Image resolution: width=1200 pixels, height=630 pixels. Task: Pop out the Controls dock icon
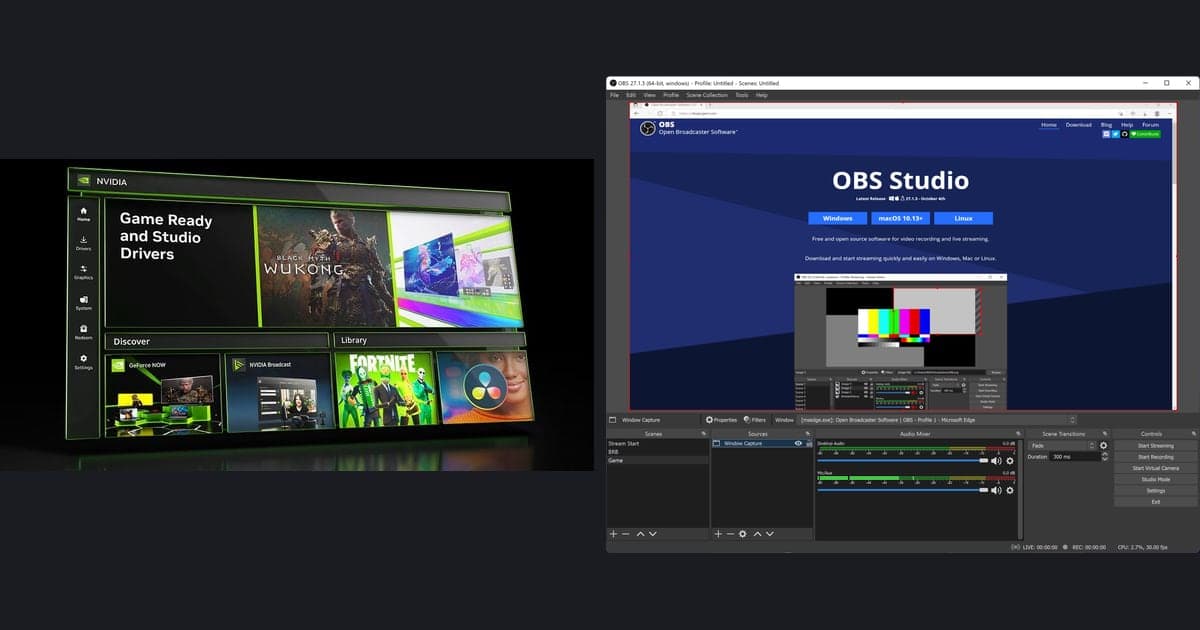1195,434
